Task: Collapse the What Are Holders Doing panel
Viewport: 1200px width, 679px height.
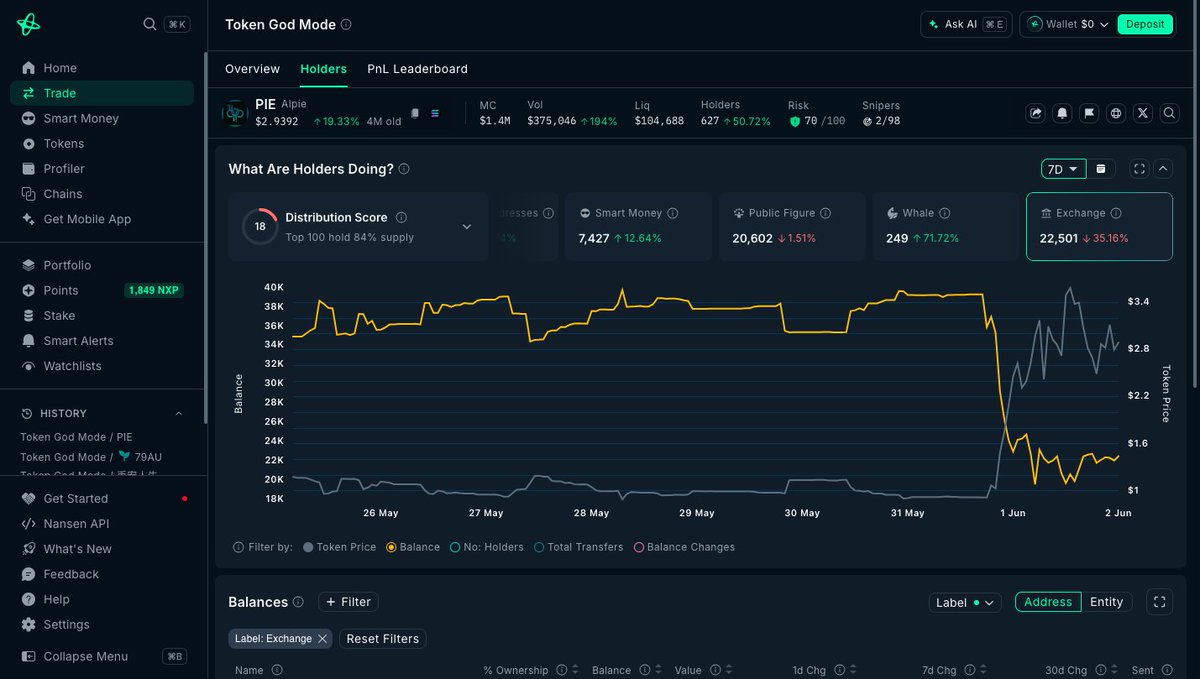Action: click(x=1163, y=169)
